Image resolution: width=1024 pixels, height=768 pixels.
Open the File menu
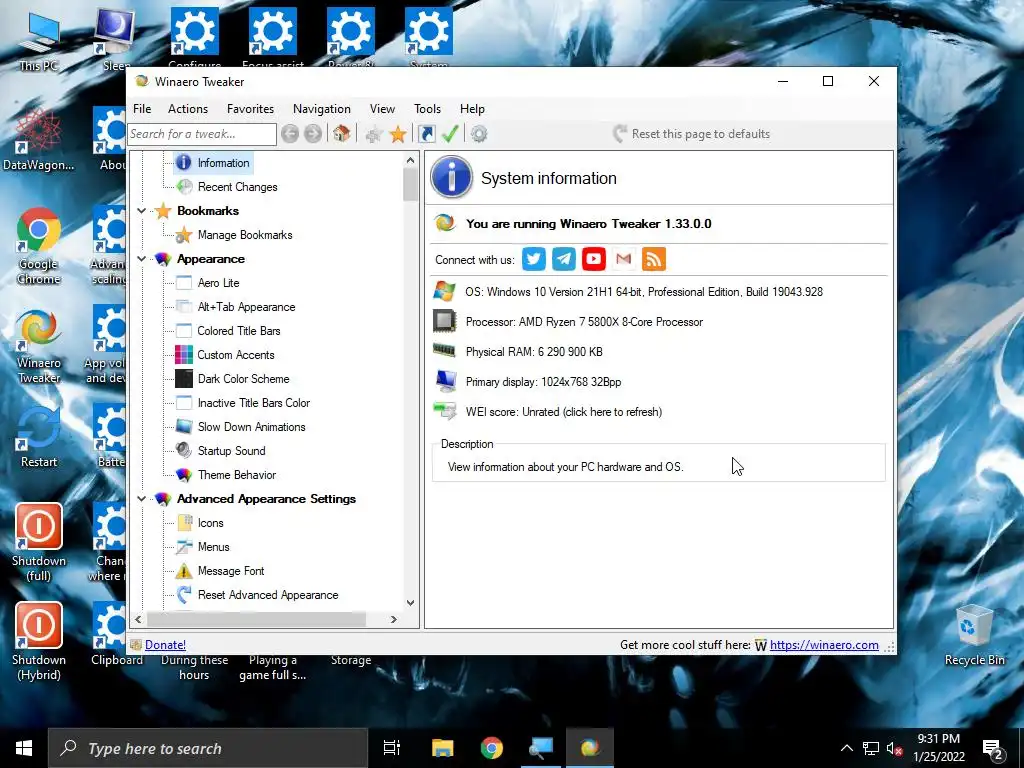coord(142,109)
